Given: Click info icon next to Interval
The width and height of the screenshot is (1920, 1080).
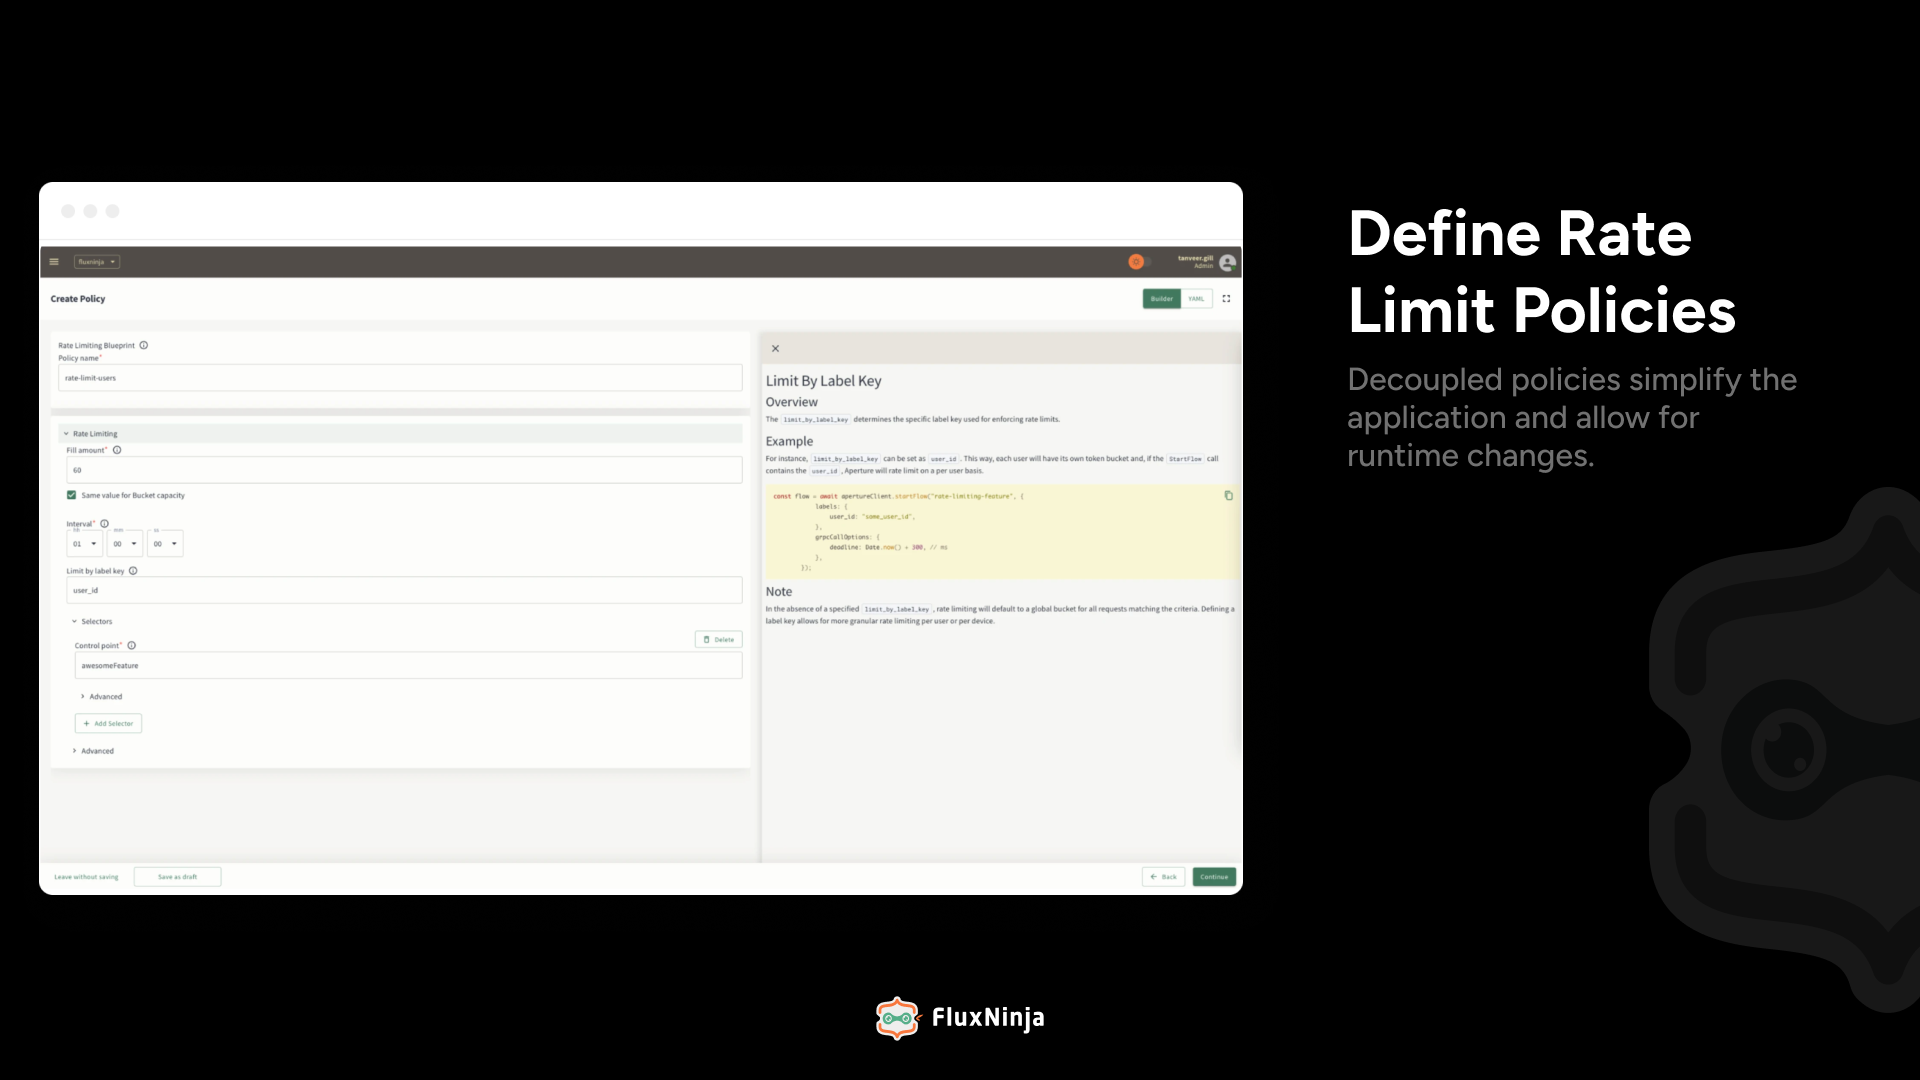Looking at the screenshot, I should (104, 523).
